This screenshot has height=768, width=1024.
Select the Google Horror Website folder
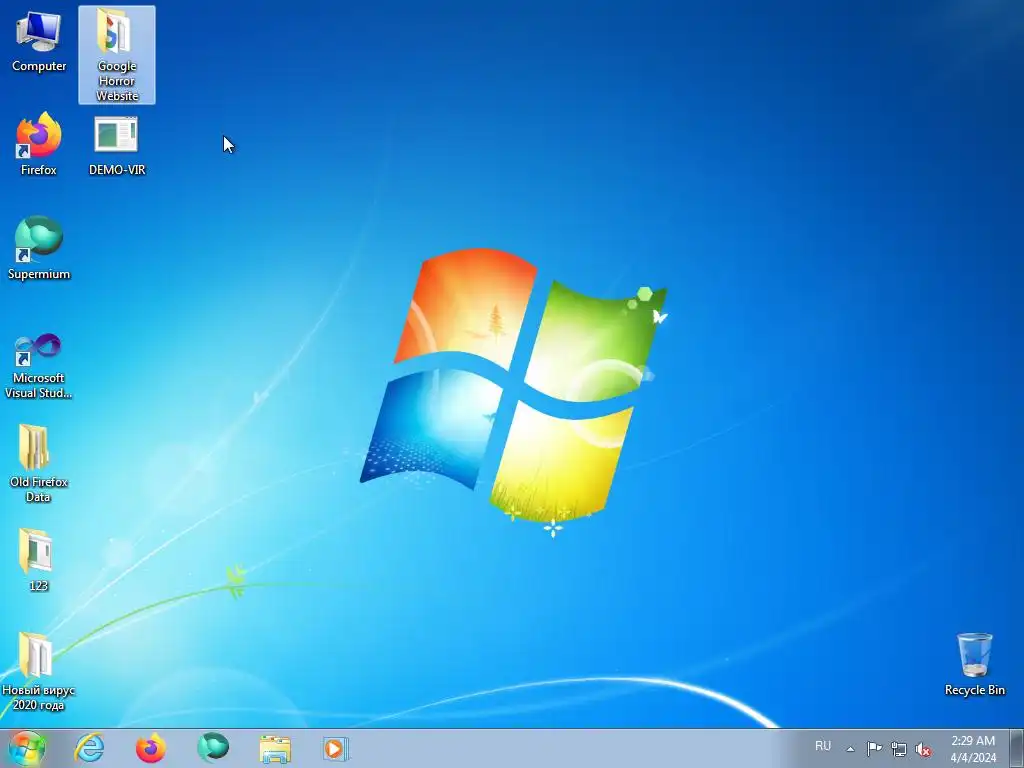tap(117, 55)
